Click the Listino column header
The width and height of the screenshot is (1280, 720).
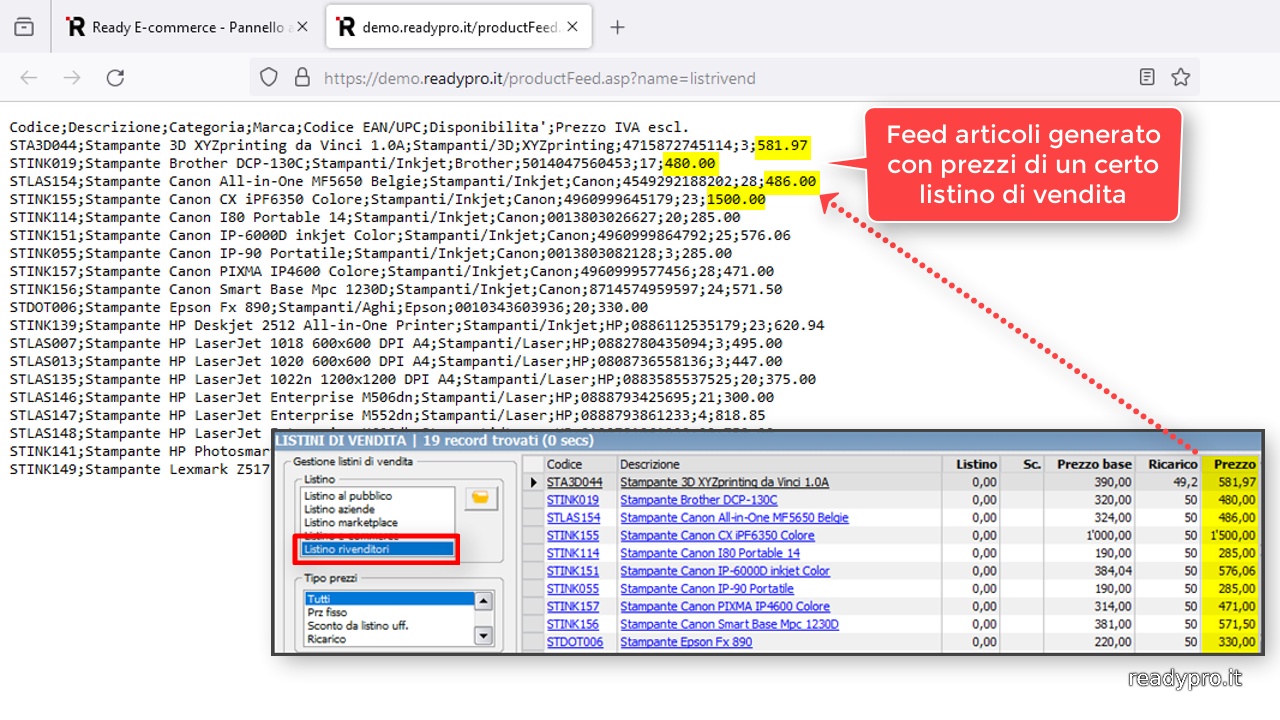point(972,464)
